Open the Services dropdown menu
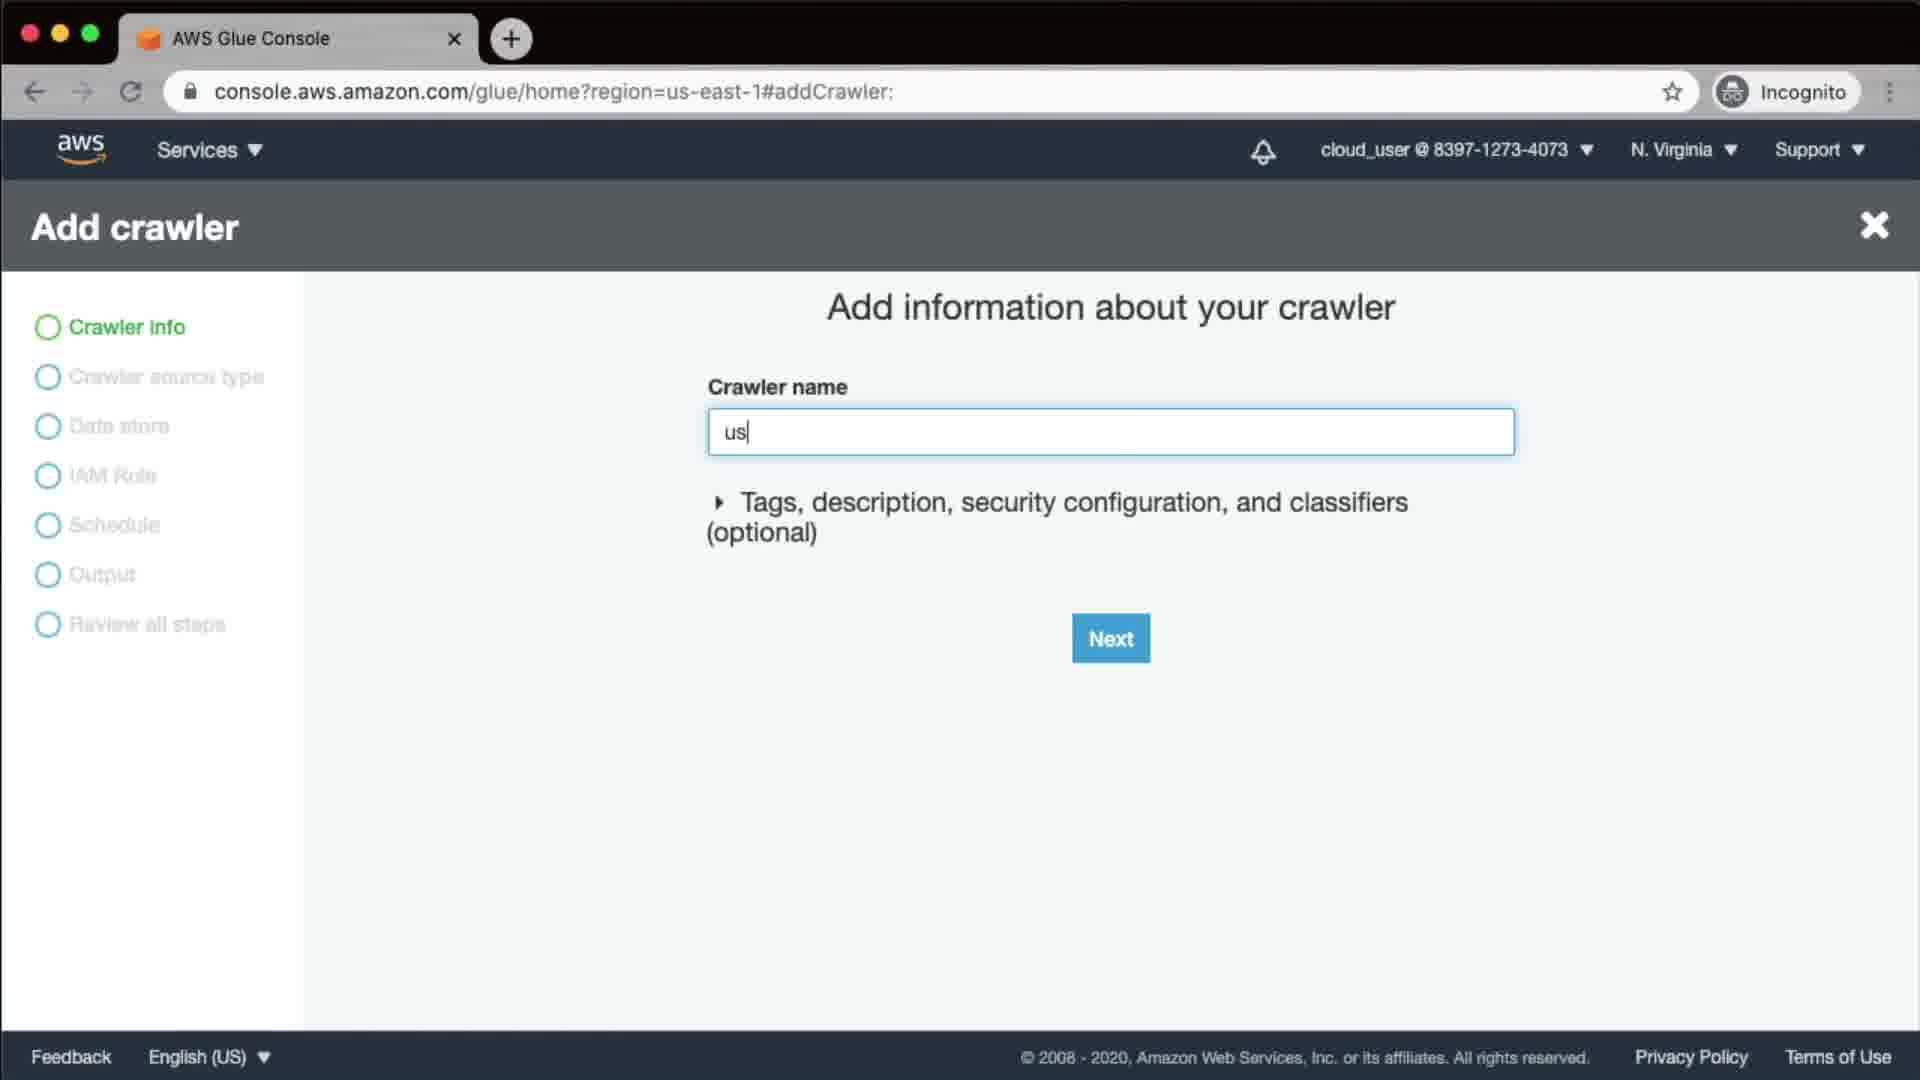1920x1080 pixels. point(209,150)
